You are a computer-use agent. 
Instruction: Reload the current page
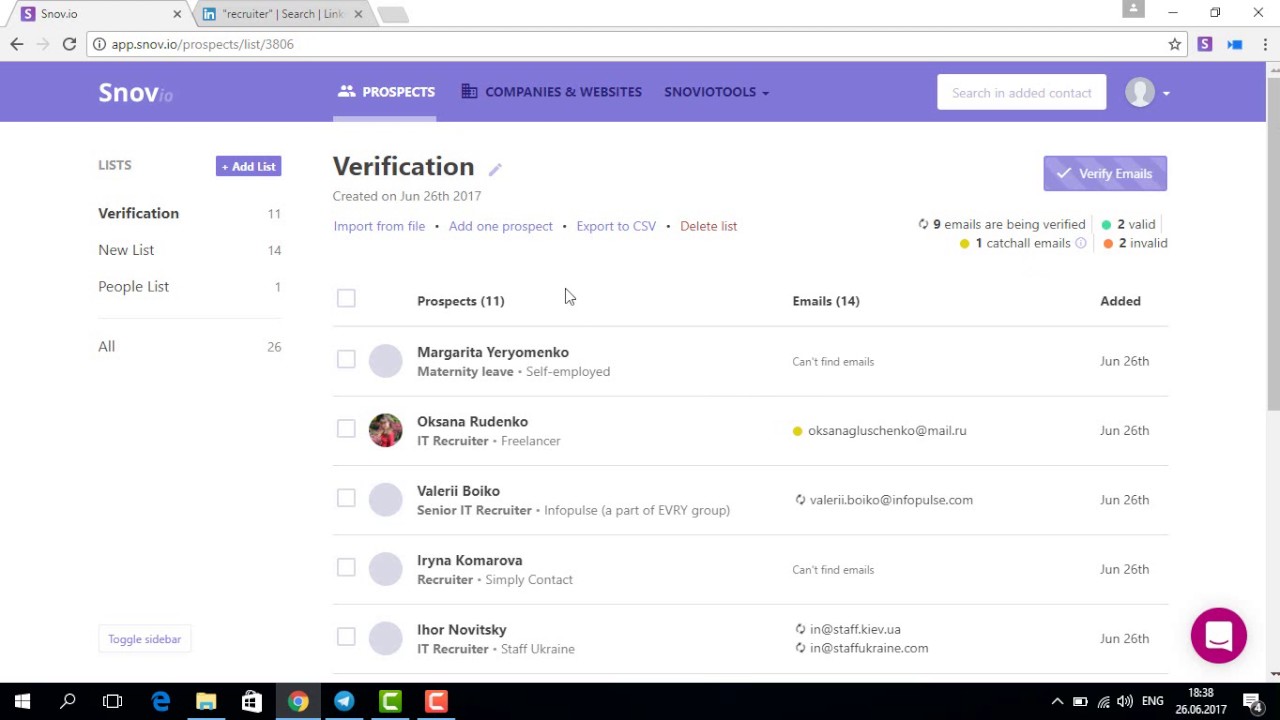click(69, 44)
